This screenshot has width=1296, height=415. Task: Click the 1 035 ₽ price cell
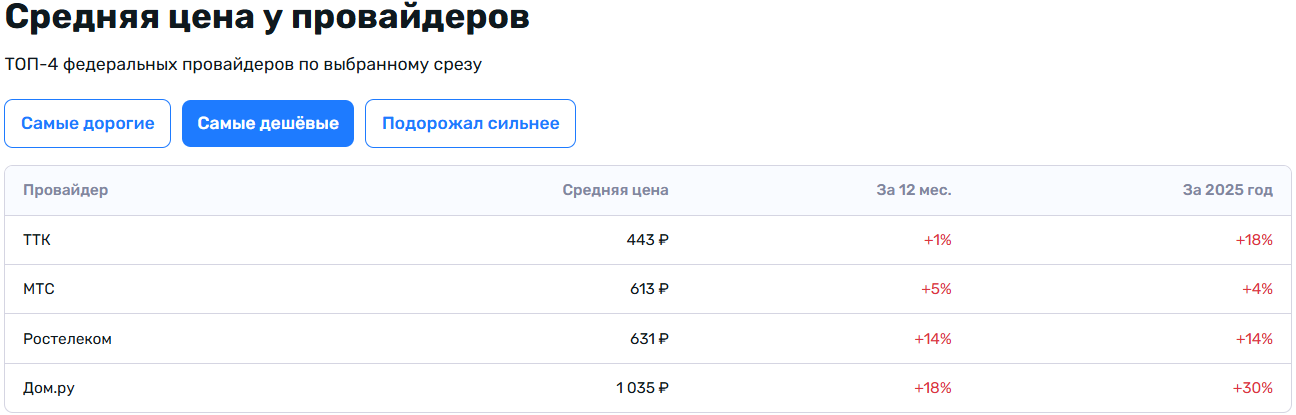[x=642, y=388]
